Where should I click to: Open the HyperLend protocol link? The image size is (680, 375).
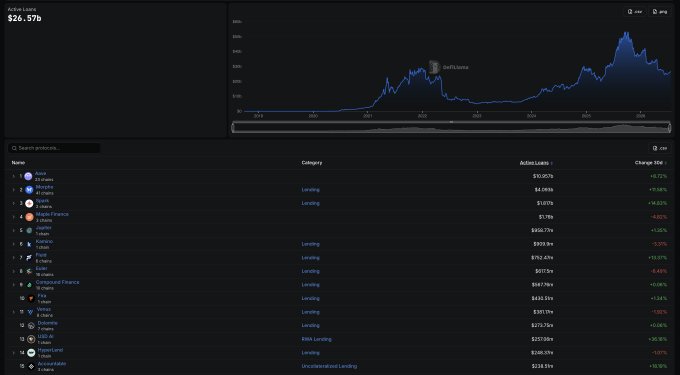click(x=50, y=350)
